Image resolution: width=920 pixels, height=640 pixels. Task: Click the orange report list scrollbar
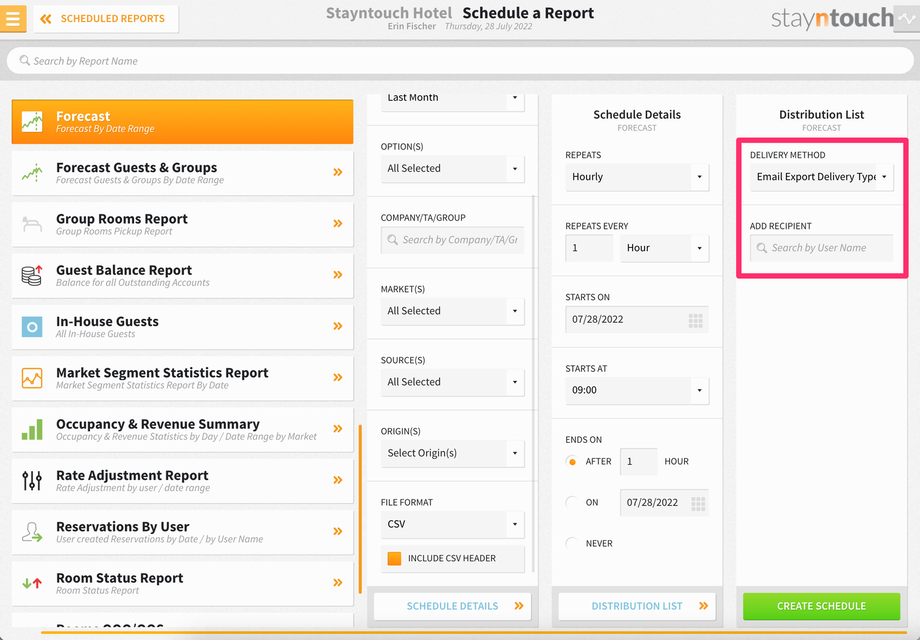point(360,509)
